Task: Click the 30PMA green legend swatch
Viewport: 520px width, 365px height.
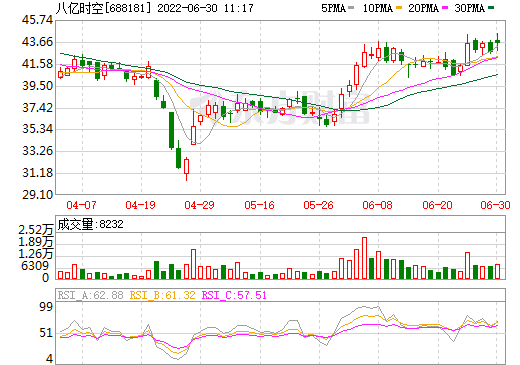Action: 491,7
